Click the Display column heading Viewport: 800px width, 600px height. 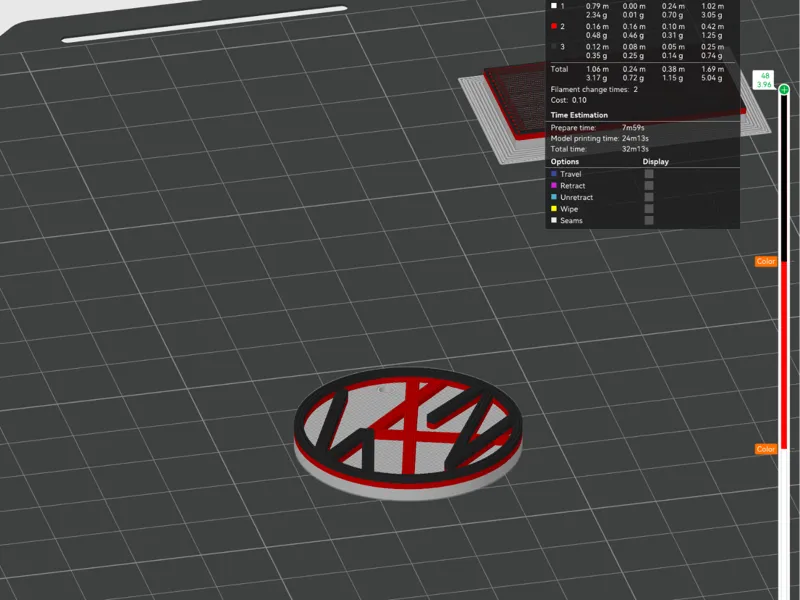pos(656,162)
